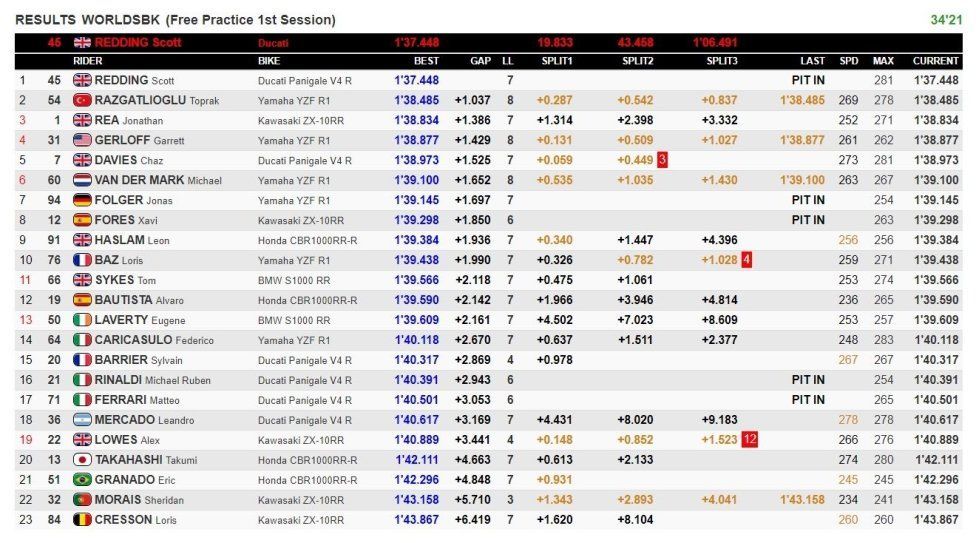Image resolution: width=976 pixels, height=543 pixels.
Task: Click gap value +6.419 in CRESSON row
Action: point(472,519)
